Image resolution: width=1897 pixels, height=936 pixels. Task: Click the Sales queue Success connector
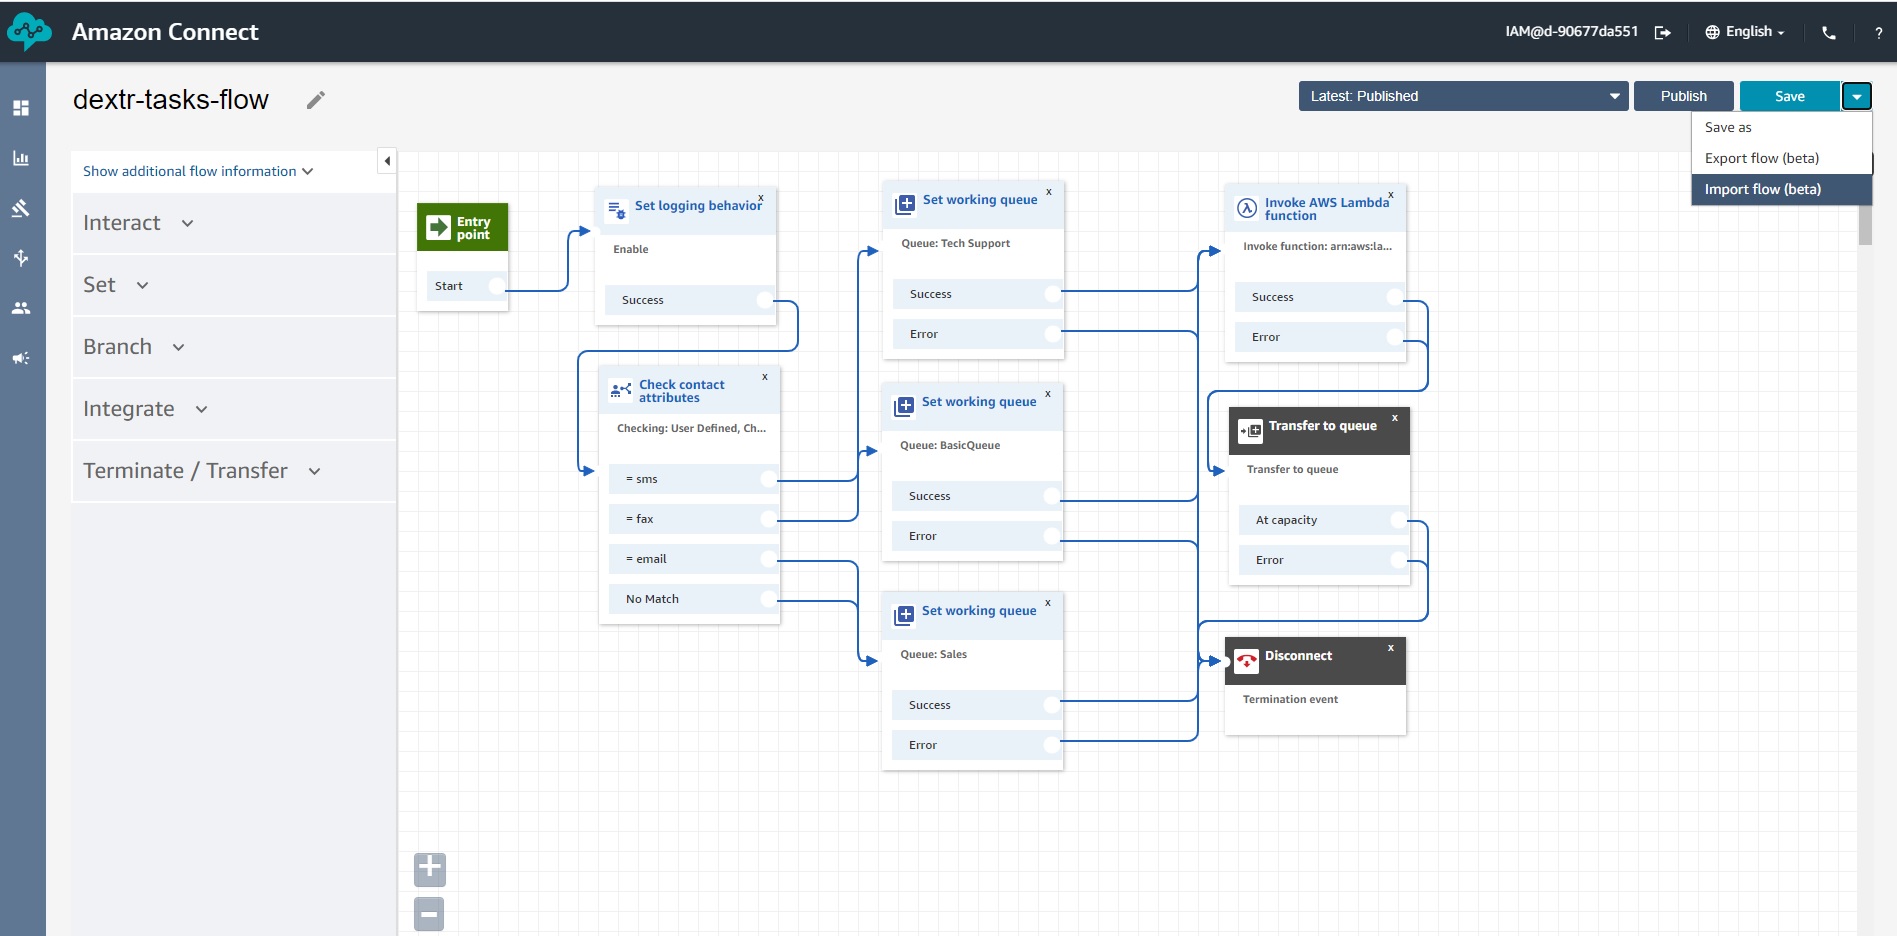click(x=1051, y=705)
